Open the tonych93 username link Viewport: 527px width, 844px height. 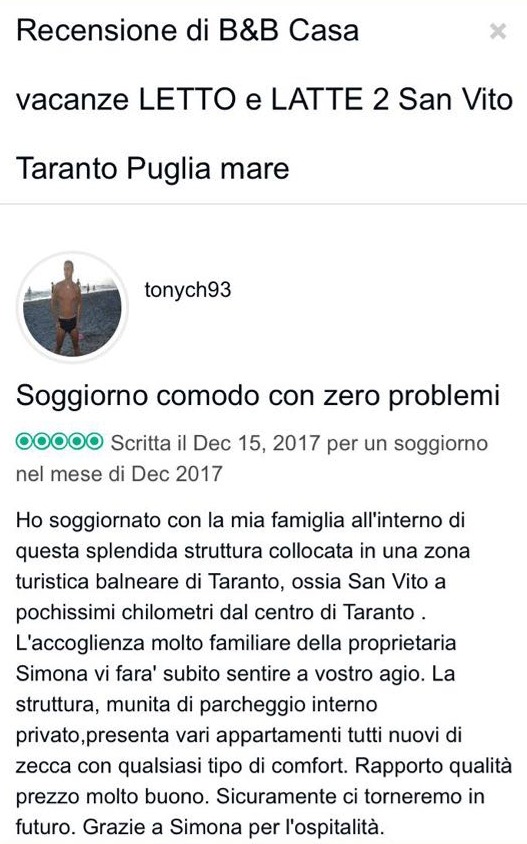coord(188,290)
